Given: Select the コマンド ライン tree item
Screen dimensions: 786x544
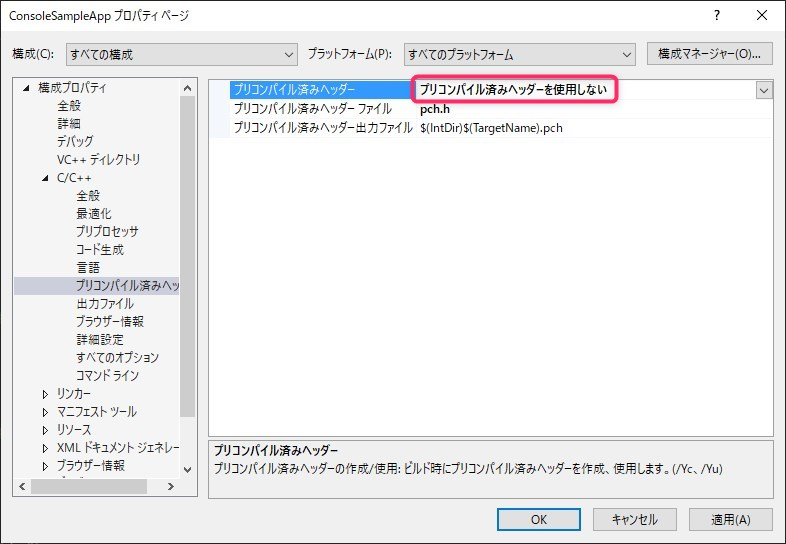Looking at the screenshot, I should tap(107, 376).
